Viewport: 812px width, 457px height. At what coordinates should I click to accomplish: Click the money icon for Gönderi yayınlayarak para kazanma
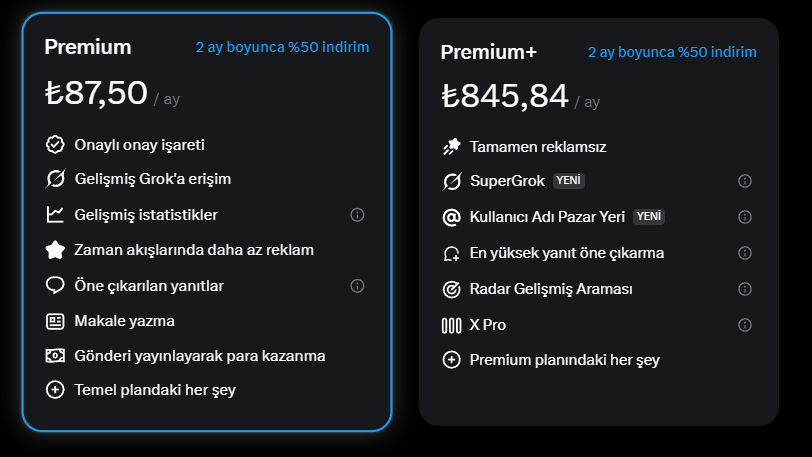pyautogui.click(x=55, y=356)
